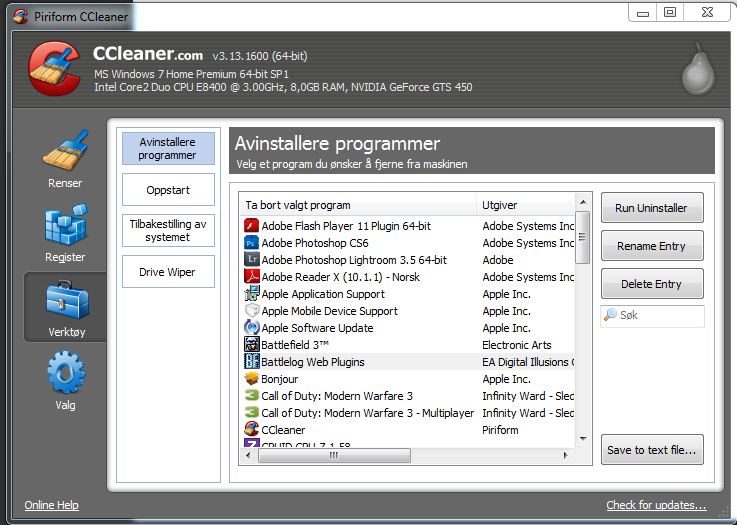Open the Online Help link
This screenshot has width=737, height=525.
pos(52,505)
